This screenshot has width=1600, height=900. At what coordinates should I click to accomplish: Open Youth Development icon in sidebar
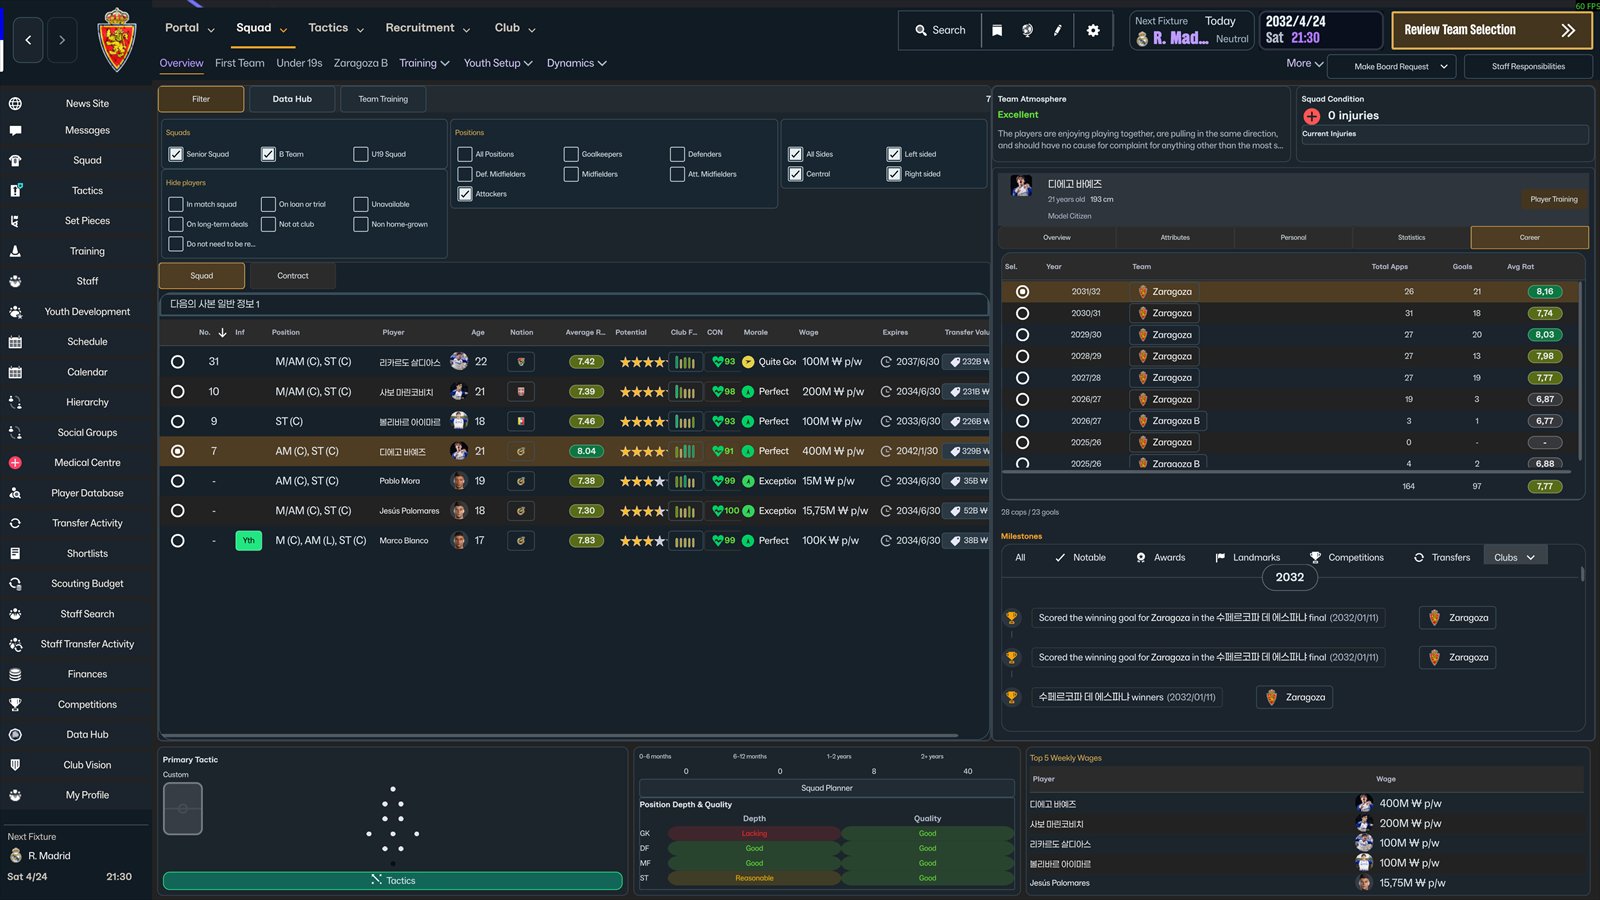point(15,312)
